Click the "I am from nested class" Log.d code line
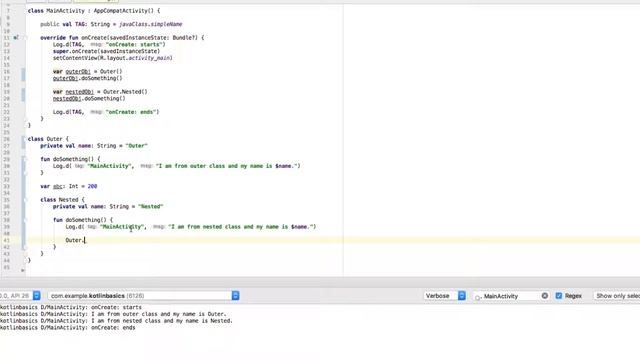 pyautogui.click(x=191, y=227)
